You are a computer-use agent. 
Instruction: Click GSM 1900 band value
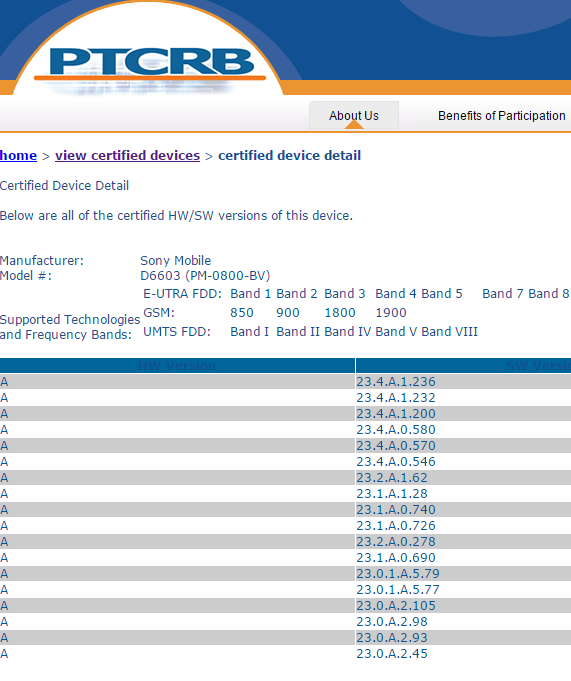391,313
